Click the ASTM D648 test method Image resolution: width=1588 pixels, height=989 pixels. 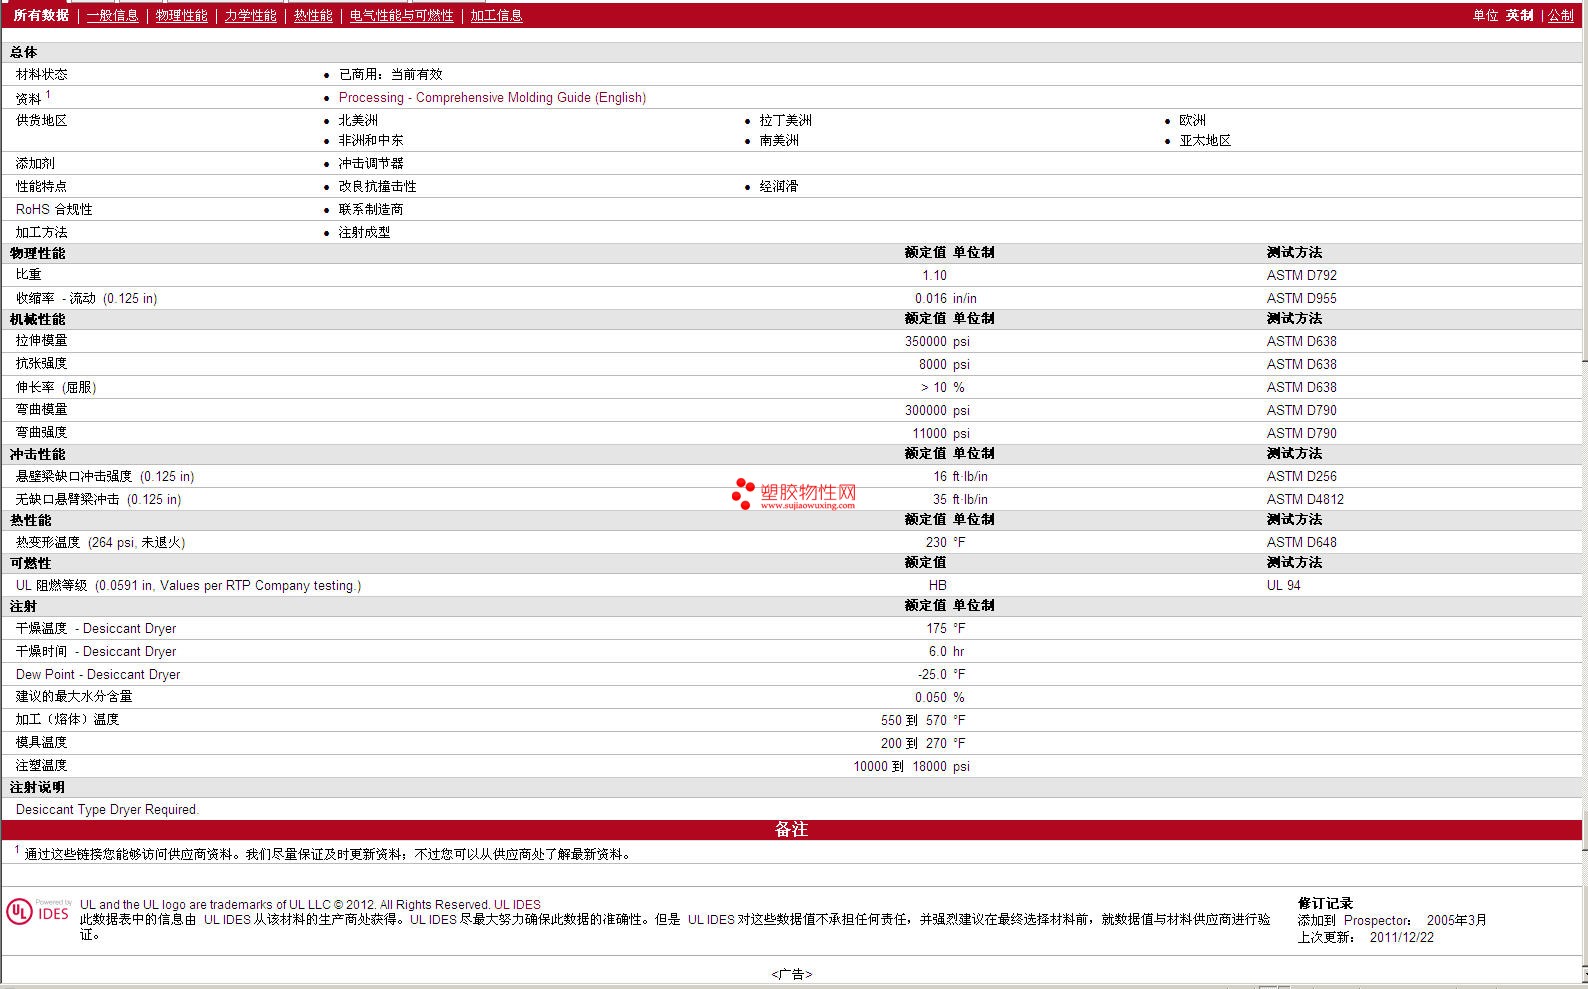(x=1301, y=542)
